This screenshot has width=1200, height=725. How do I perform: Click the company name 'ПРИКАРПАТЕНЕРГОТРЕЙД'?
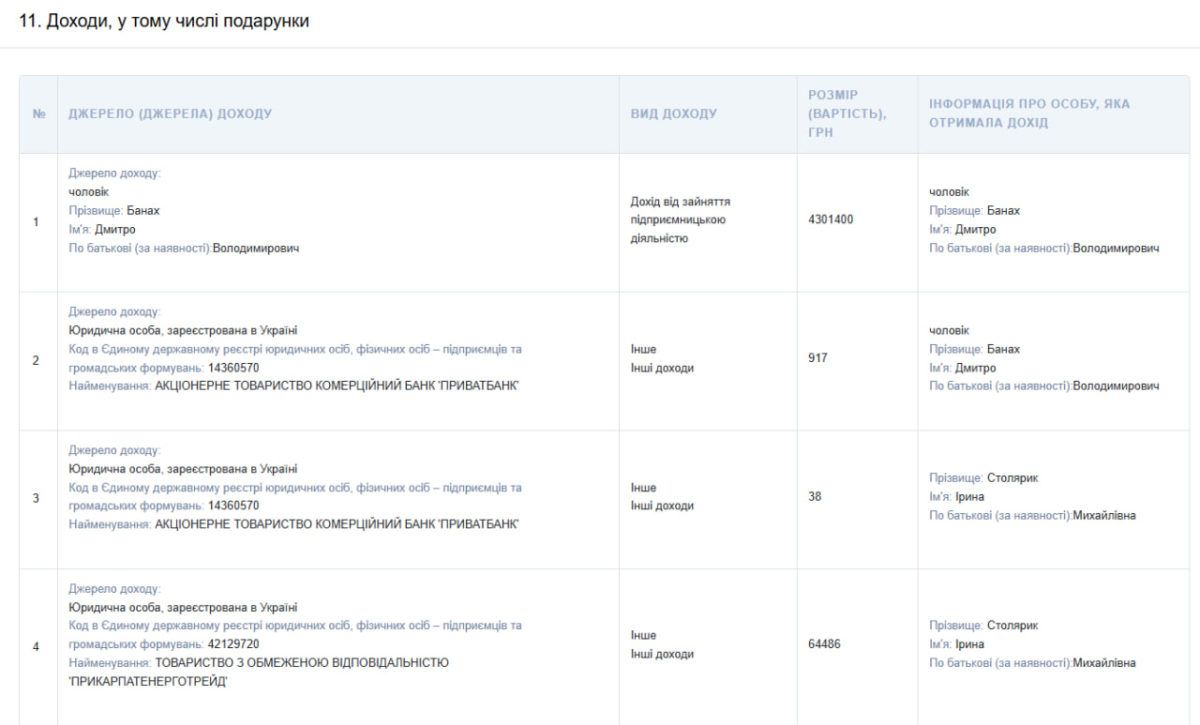pyautogui.click(x=143, y=681)
